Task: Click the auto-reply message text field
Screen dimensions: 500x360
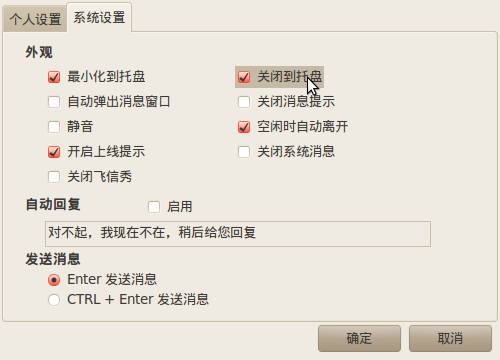Action: 238,234
